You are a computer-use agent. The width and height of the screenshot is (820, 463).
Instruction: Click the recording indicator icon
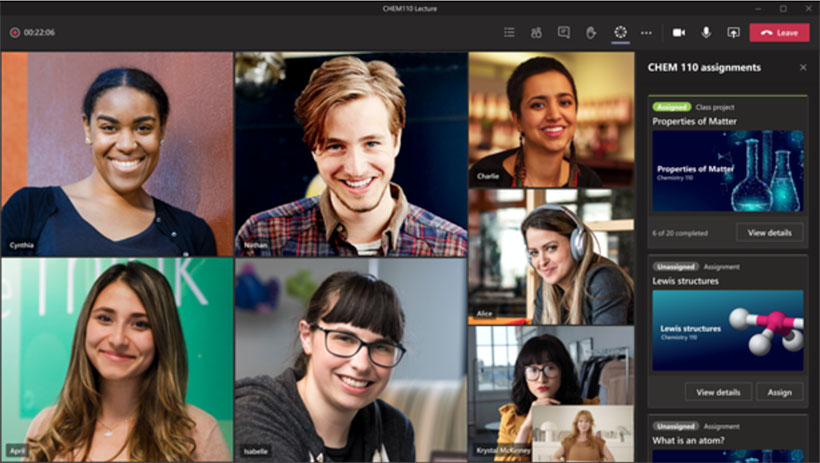click(x=15, y=32)
